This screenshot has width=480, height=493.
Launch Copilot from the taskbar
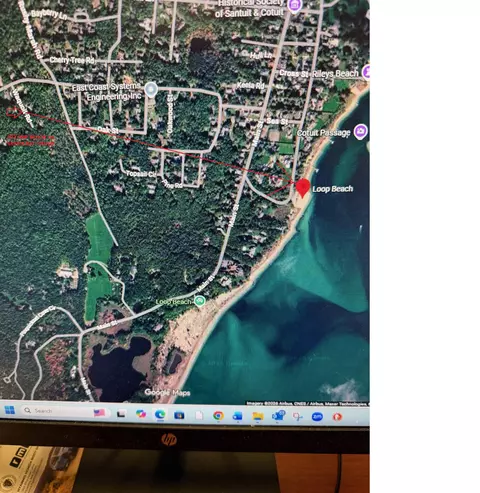click(x=141, y=414)
